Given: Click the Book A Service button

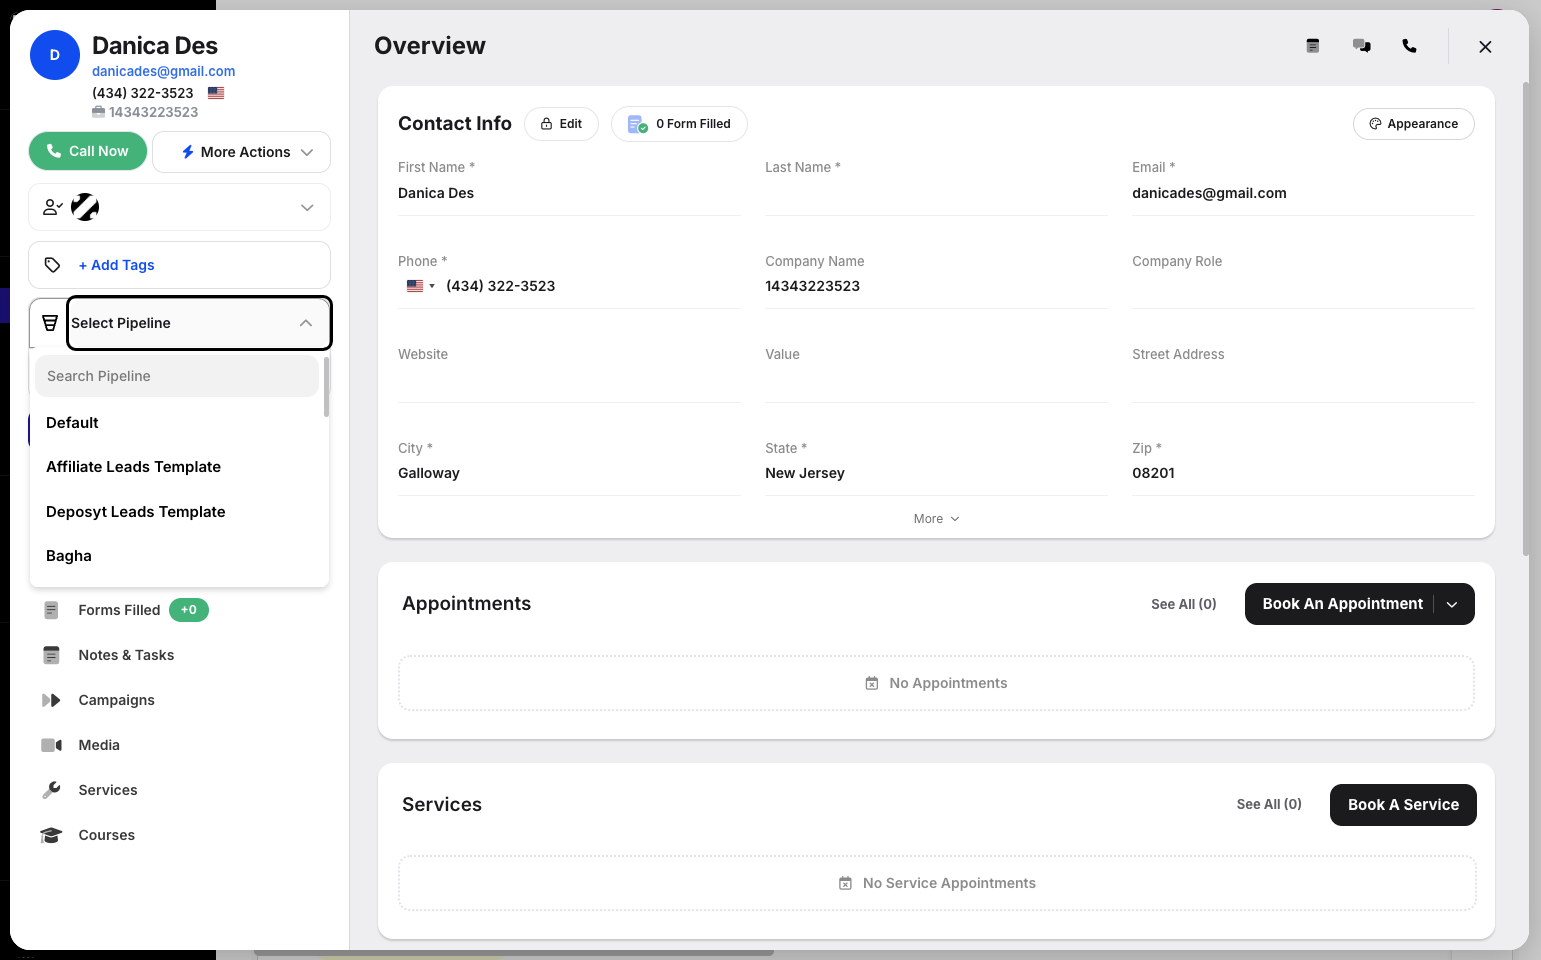Looking at the screenshot, I should tap(1403, 805).
